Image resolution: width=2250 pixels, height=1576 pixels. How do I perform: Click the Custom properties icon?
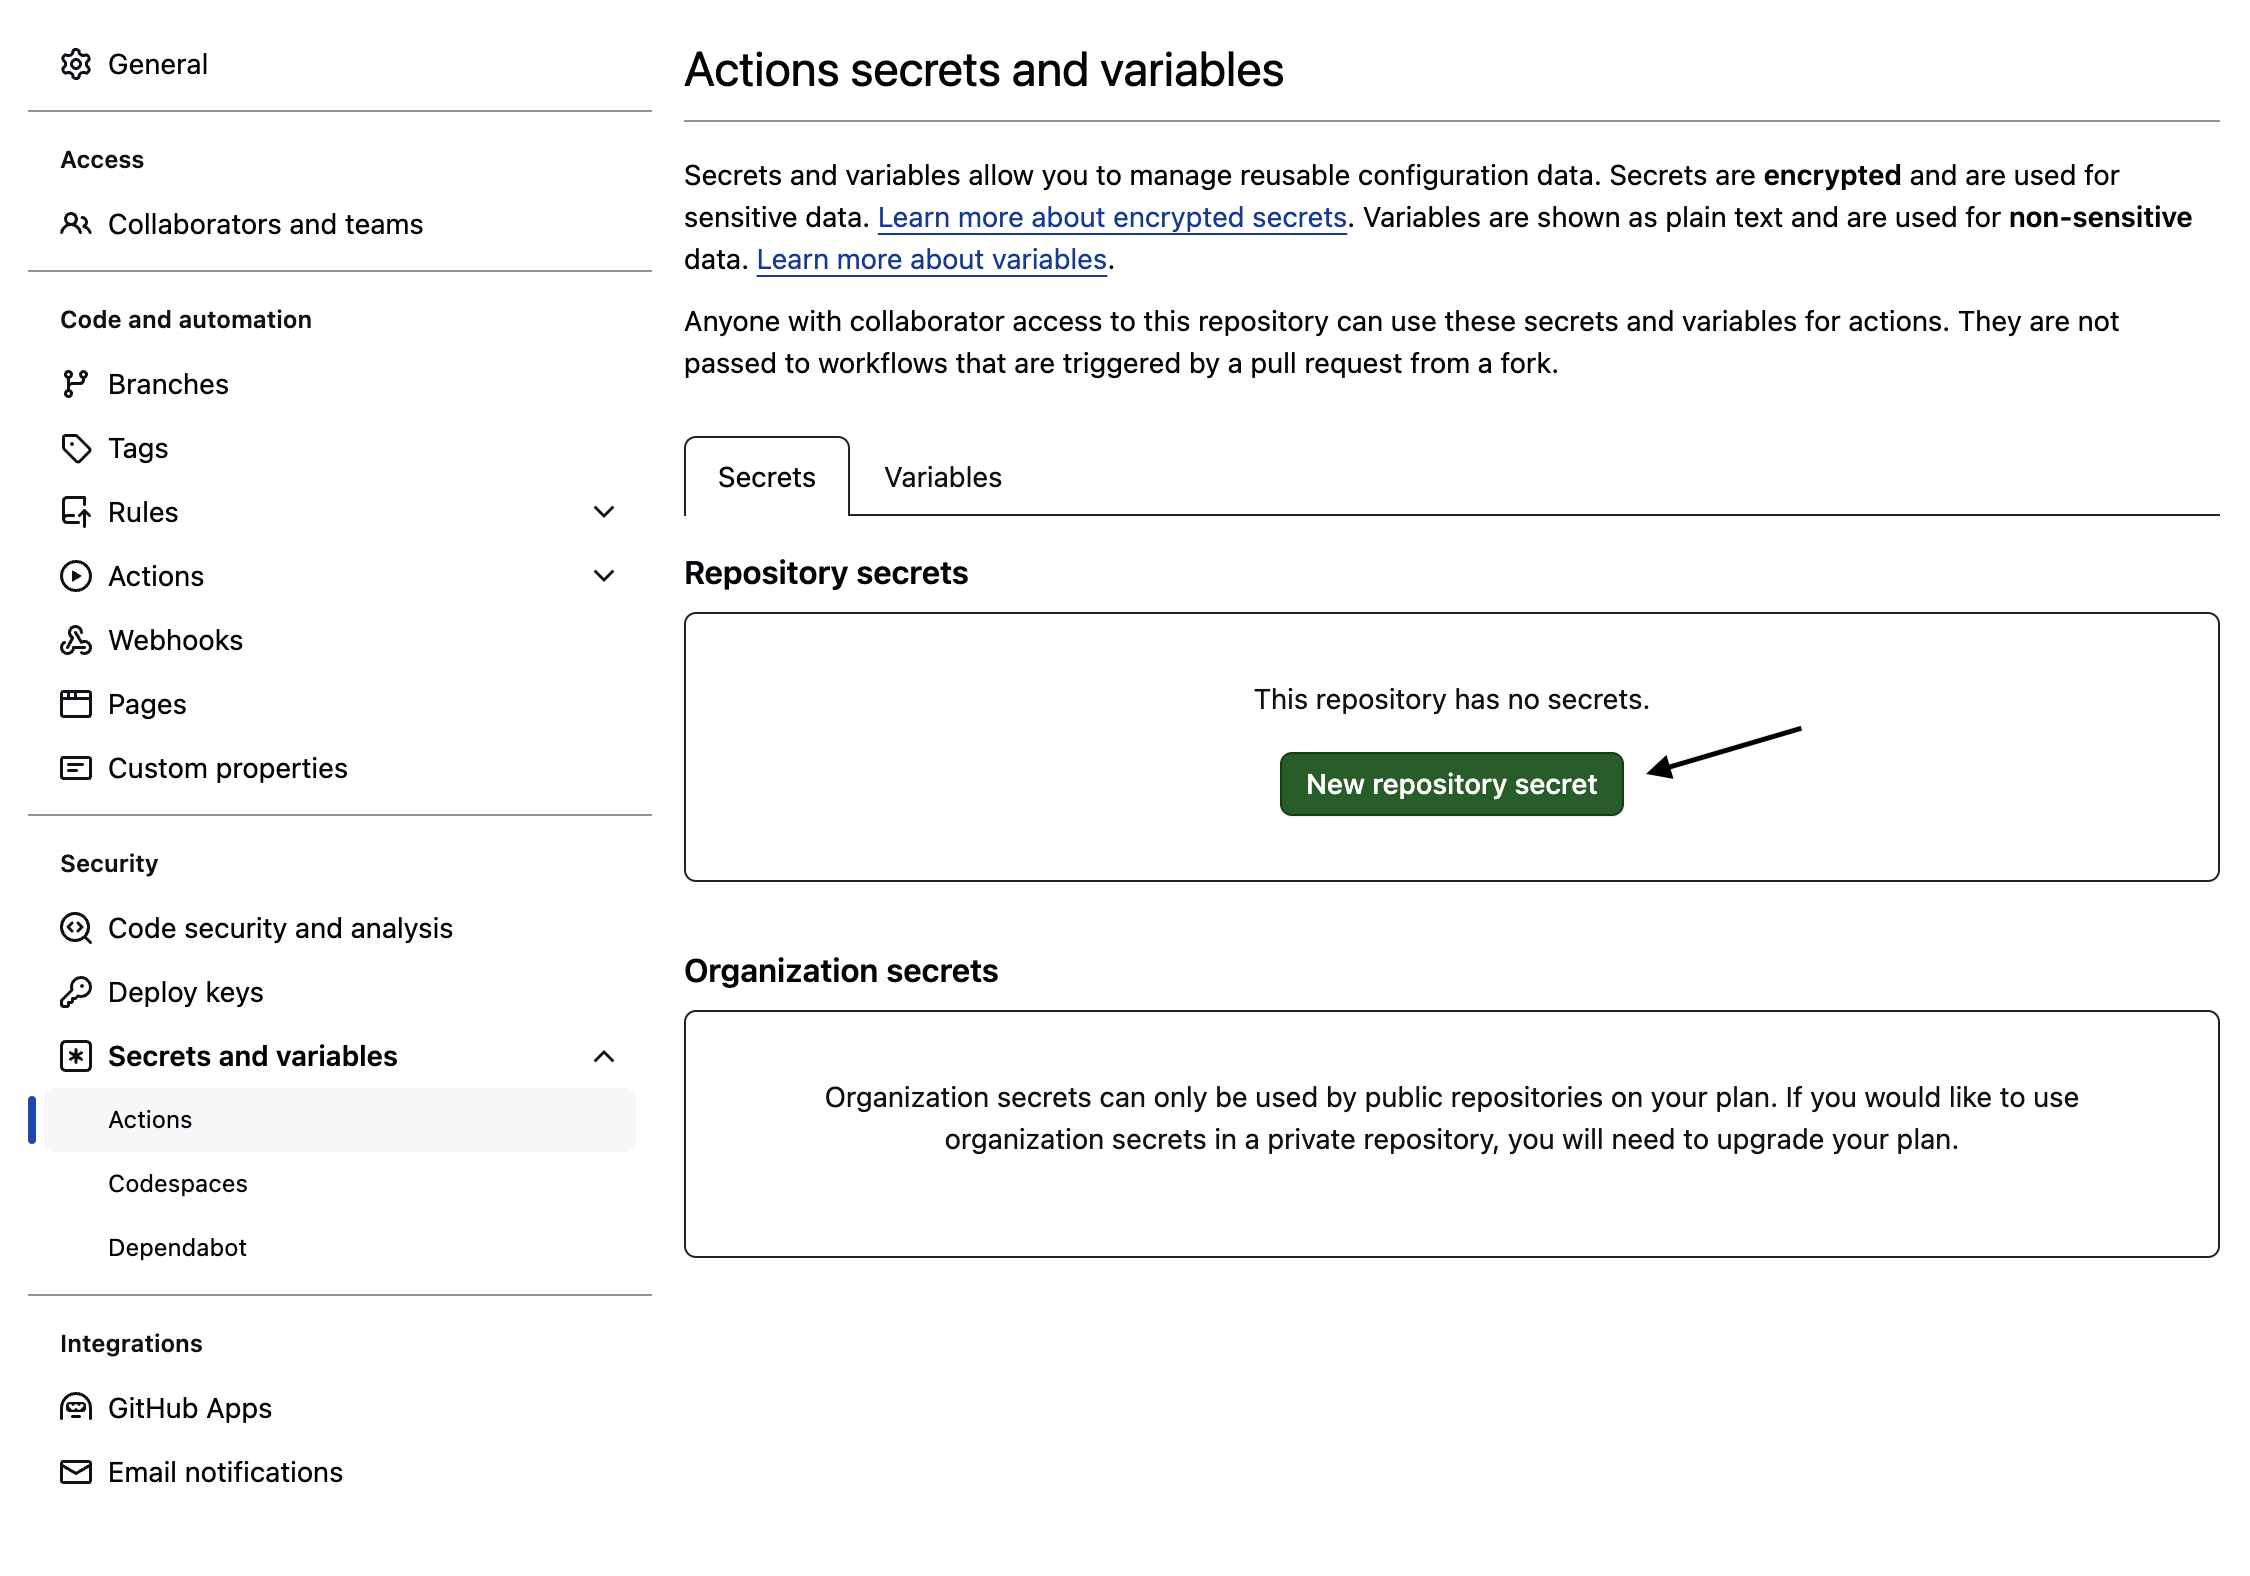pyautogui.click(x=78, y=767)
